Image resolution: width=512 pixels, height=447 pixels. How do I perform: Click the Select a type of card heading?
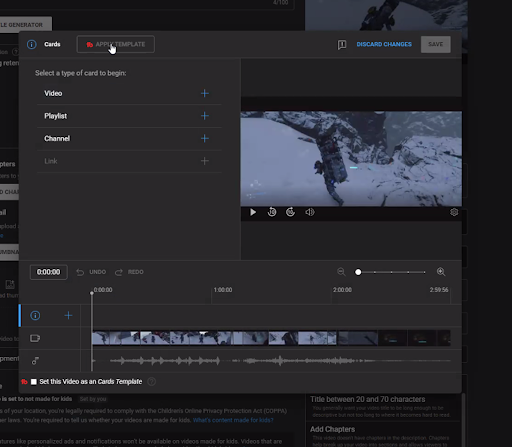click(81, 73)
